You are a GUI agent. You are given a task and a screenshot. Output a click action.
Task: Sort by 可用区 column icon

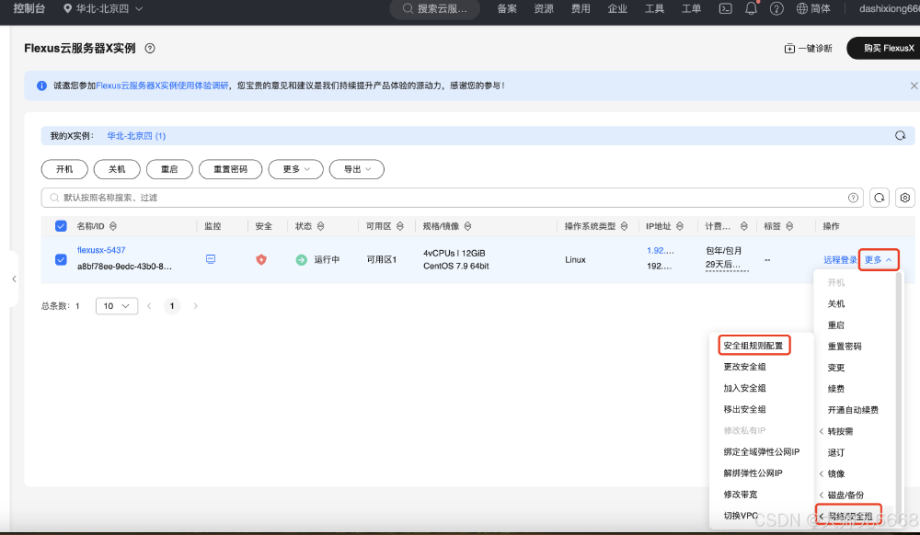[400, 226]
